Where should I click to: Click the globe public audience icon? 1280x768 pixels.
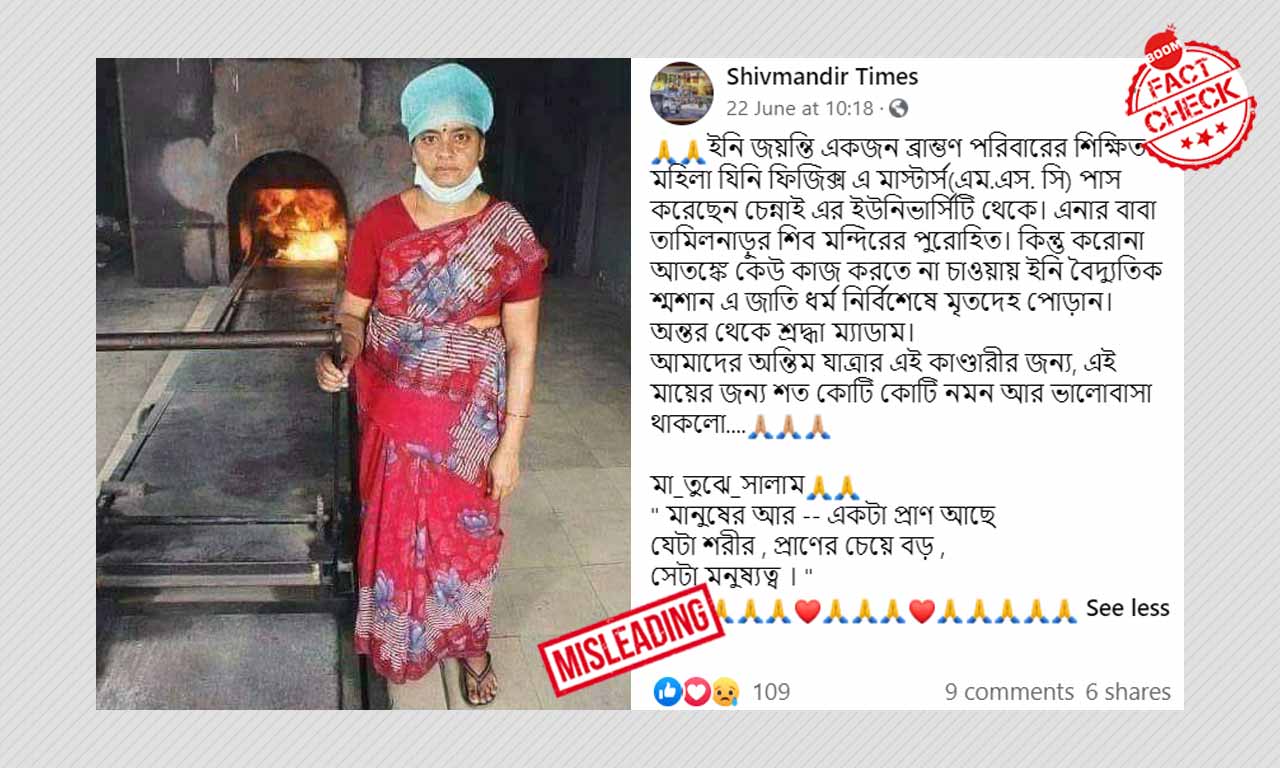(x=898, y=108)
